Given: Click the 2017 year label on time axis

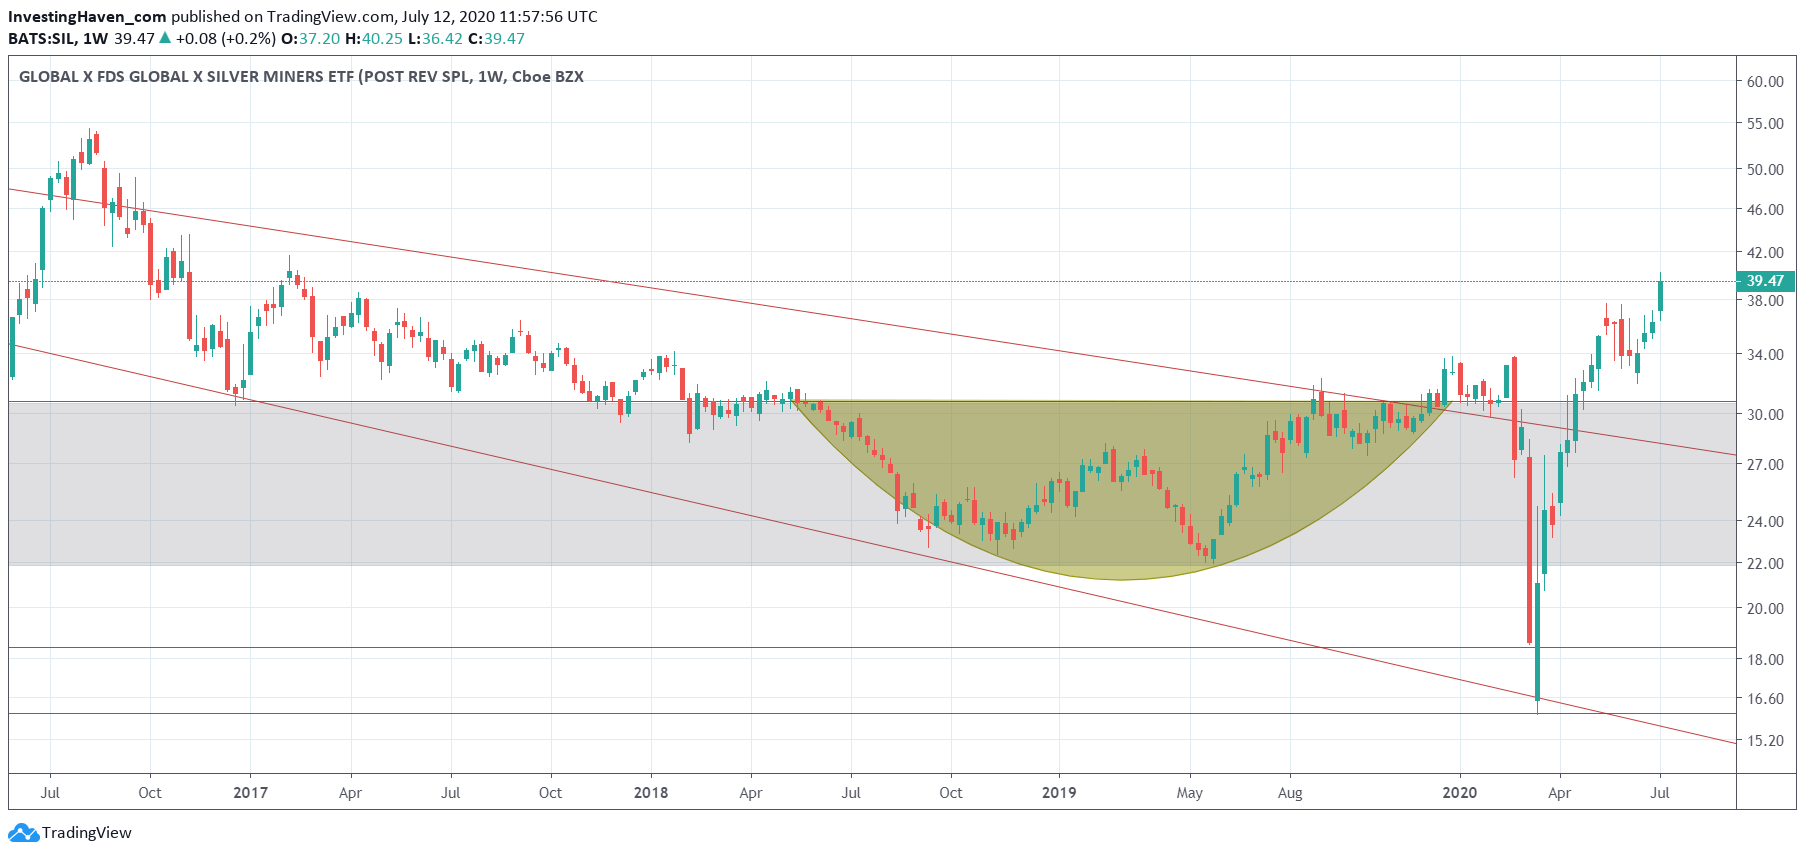Looking at the screenshot, I should click(x=250, y=793).
